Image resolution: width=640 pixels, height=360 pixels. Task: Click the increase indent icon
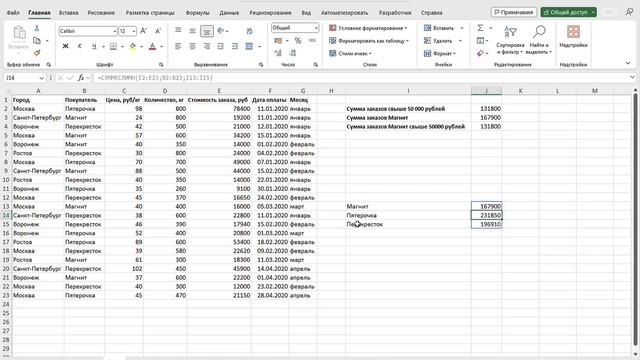[x=235, y=47]
